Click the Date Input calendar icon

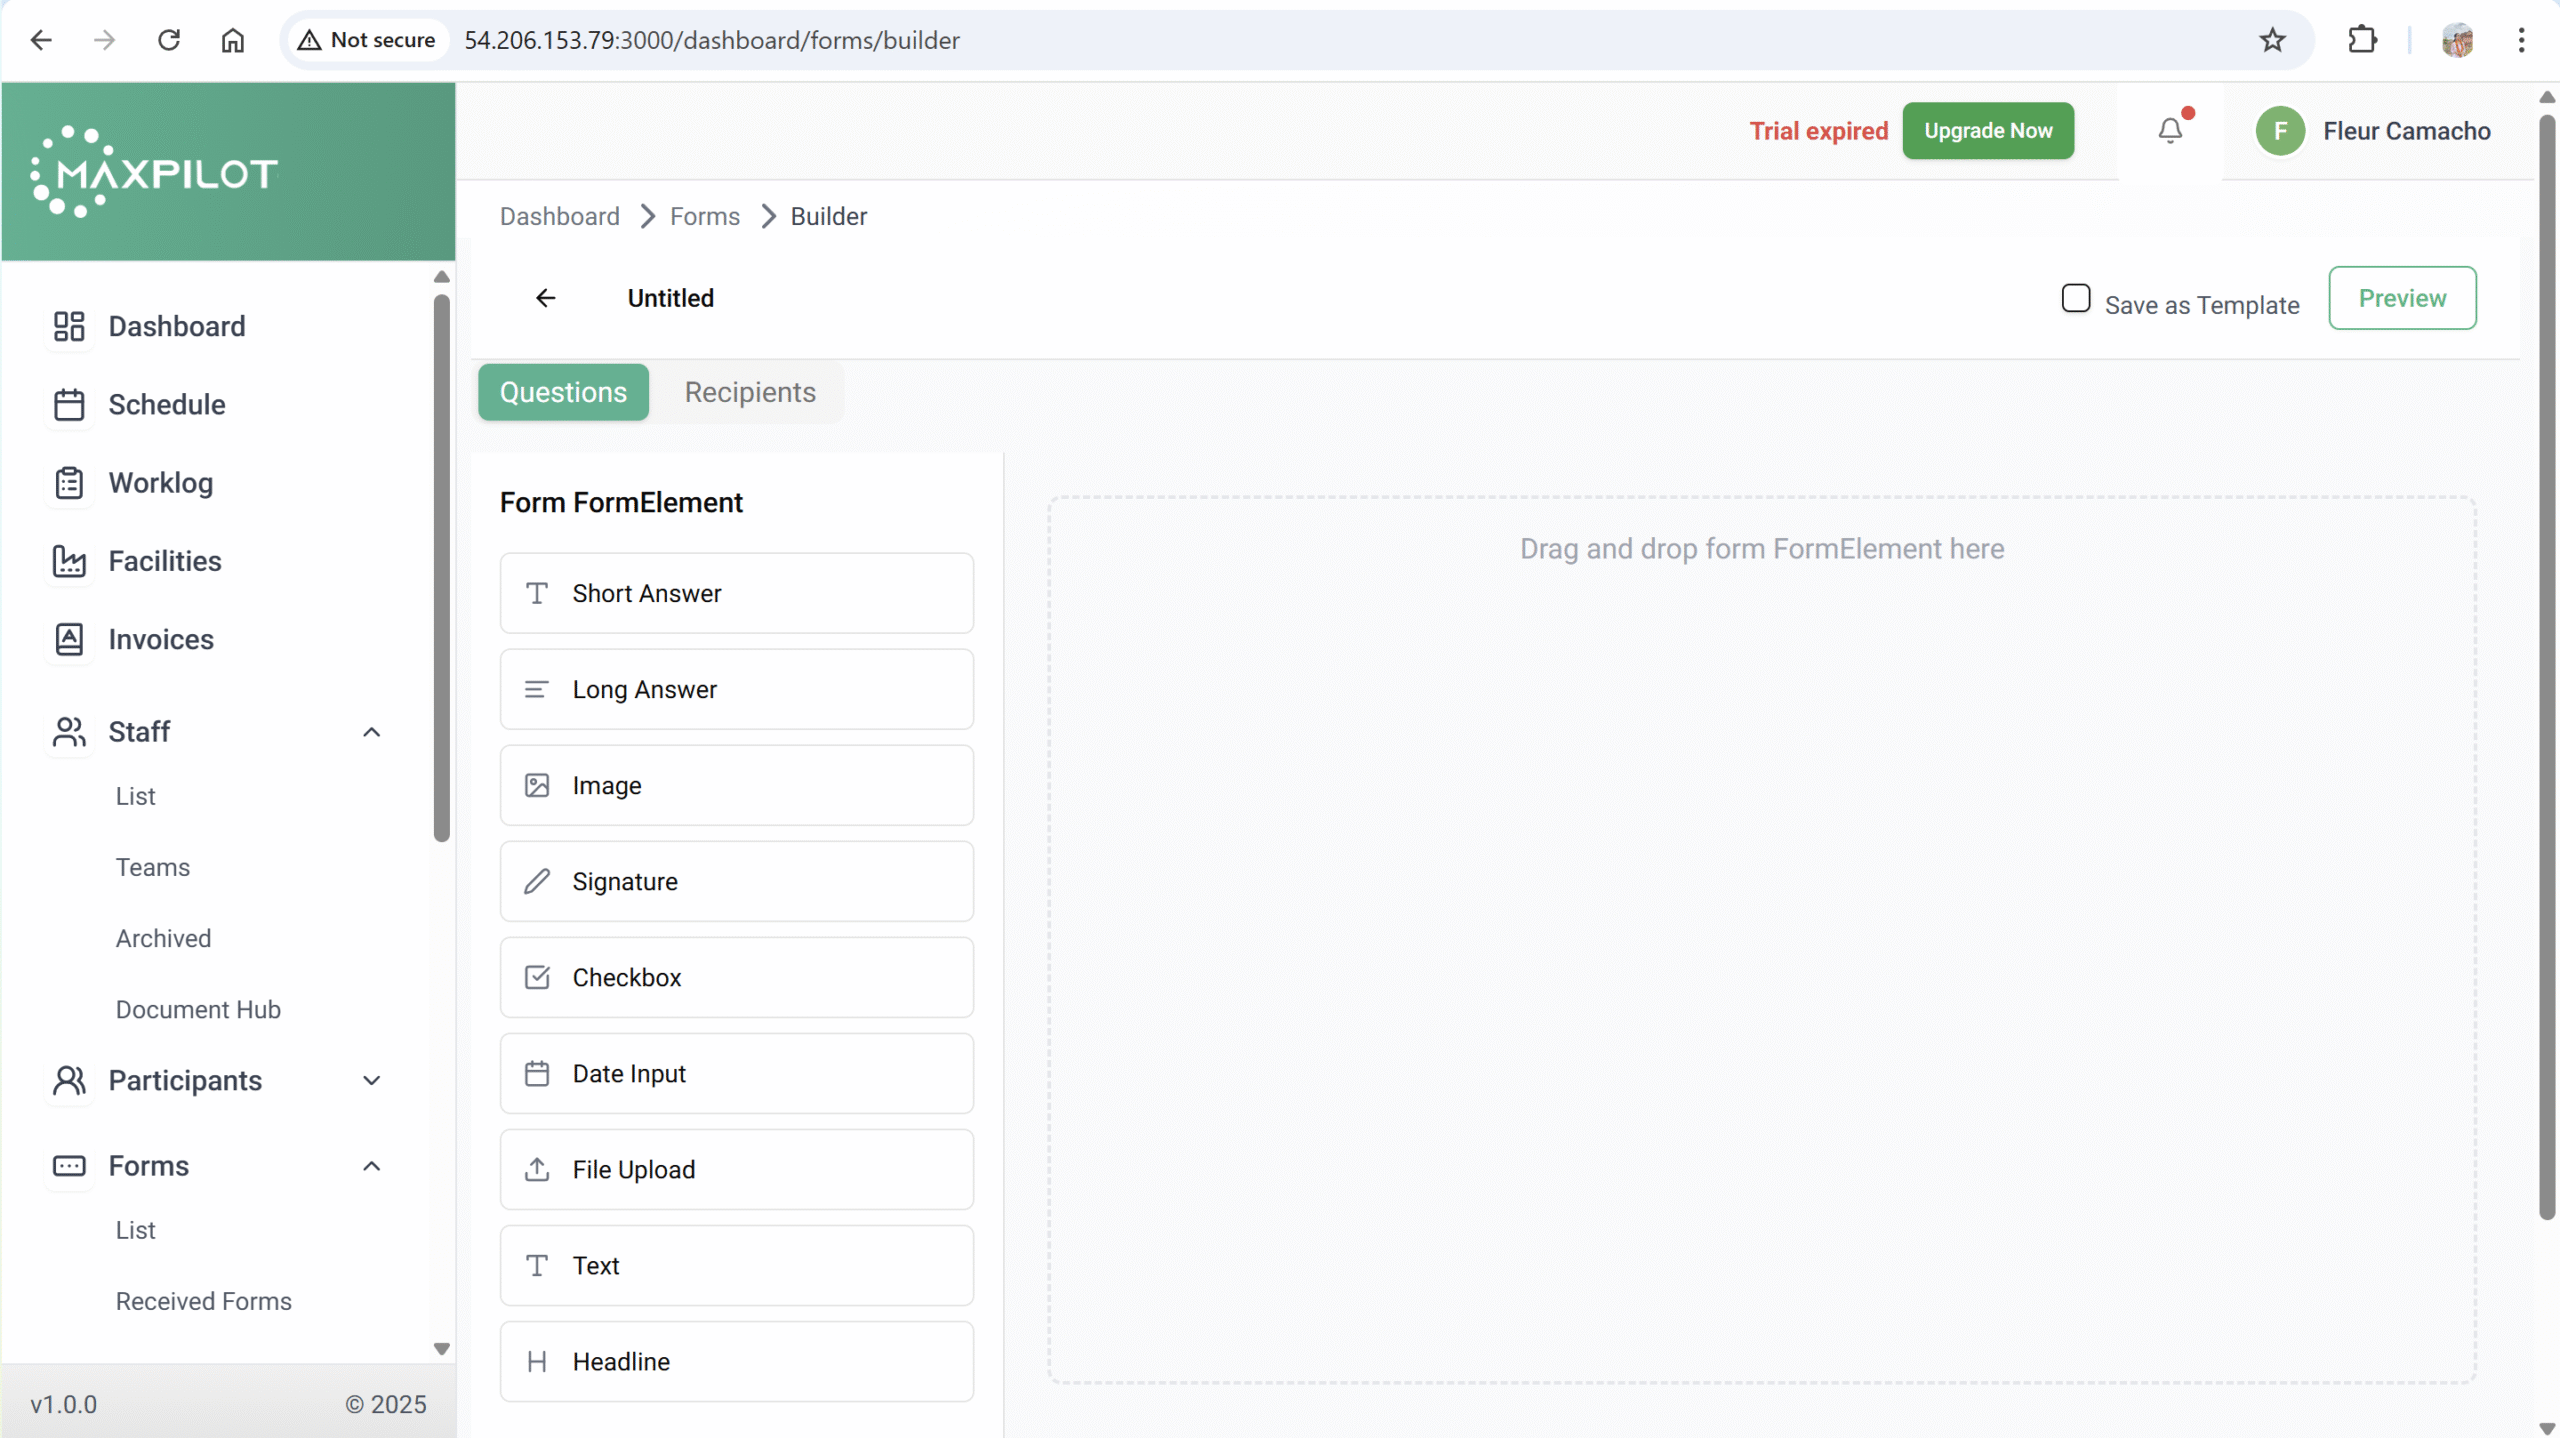[x=537, y=1073]
